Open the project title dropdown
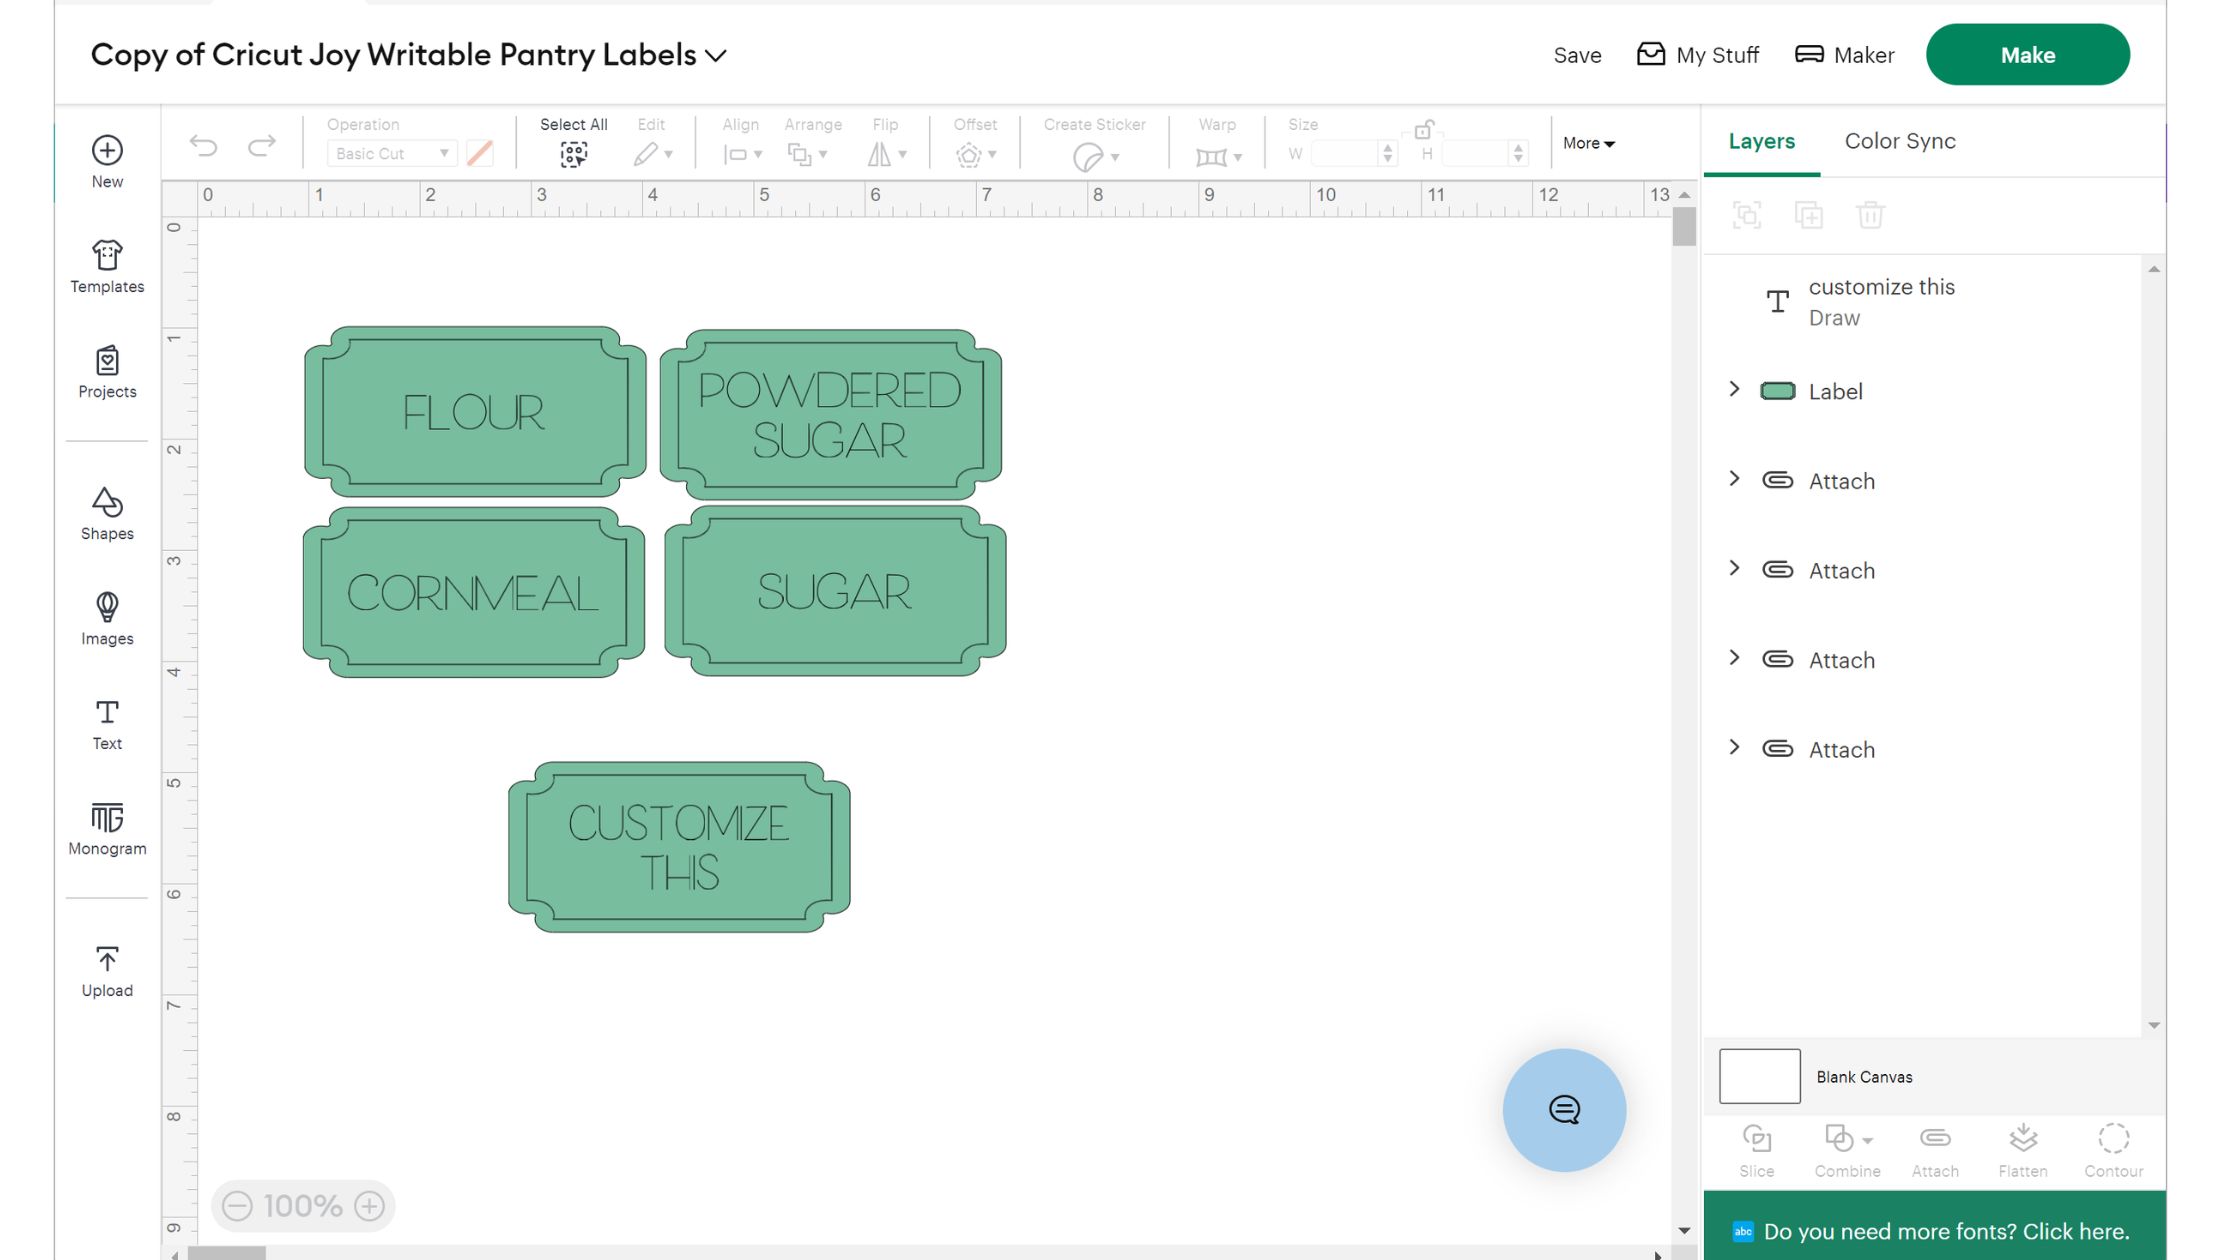 (x=716, y=56)
